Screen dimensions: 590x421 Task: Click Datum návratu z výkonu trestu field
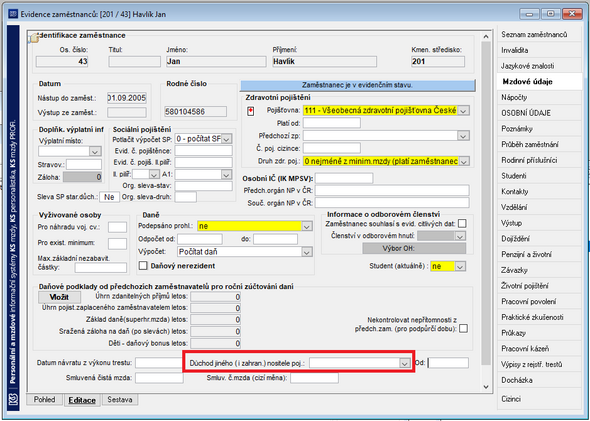[x=159, y=363]
